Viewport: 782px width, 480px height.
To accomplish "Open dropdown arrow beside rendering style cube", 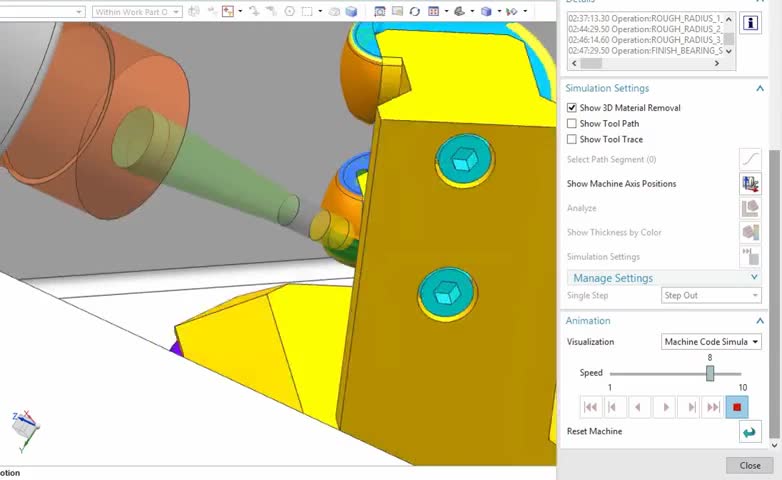I will pyautogui.click(x=499, y=11).
